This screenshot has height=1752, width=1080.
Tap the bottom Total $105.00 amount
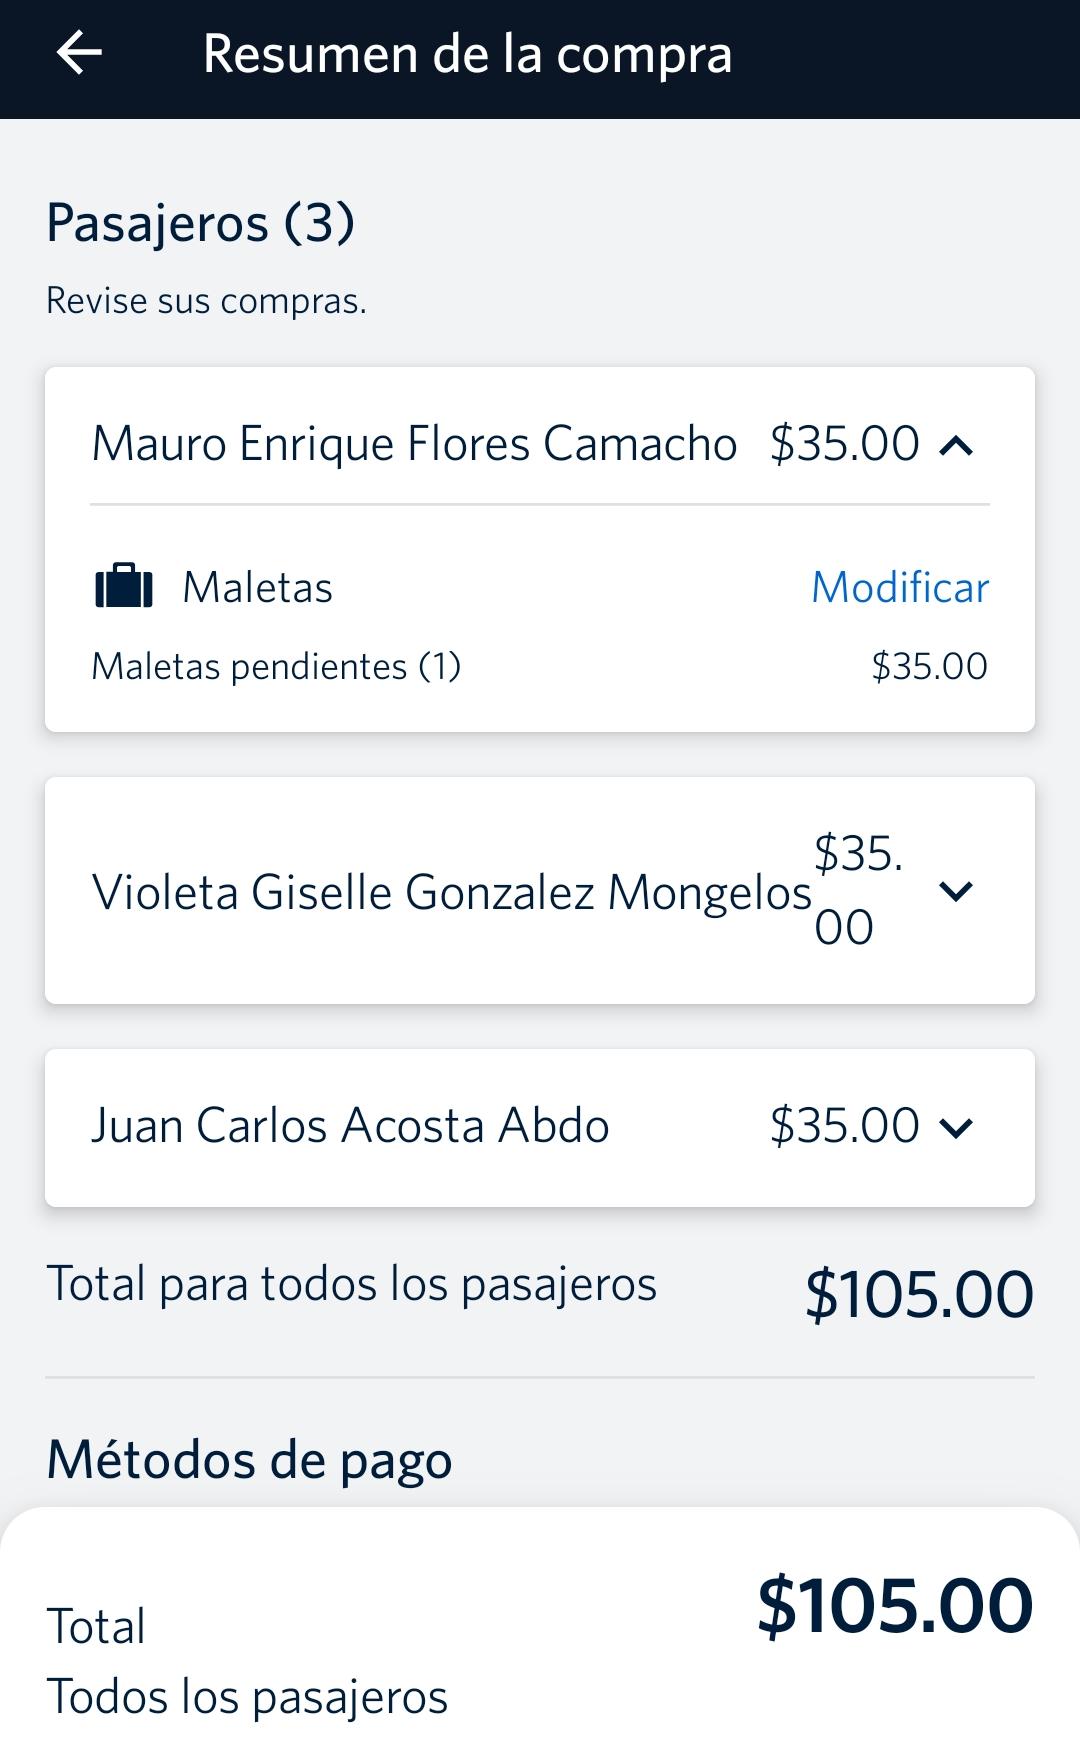click(x=895, y=1606)
